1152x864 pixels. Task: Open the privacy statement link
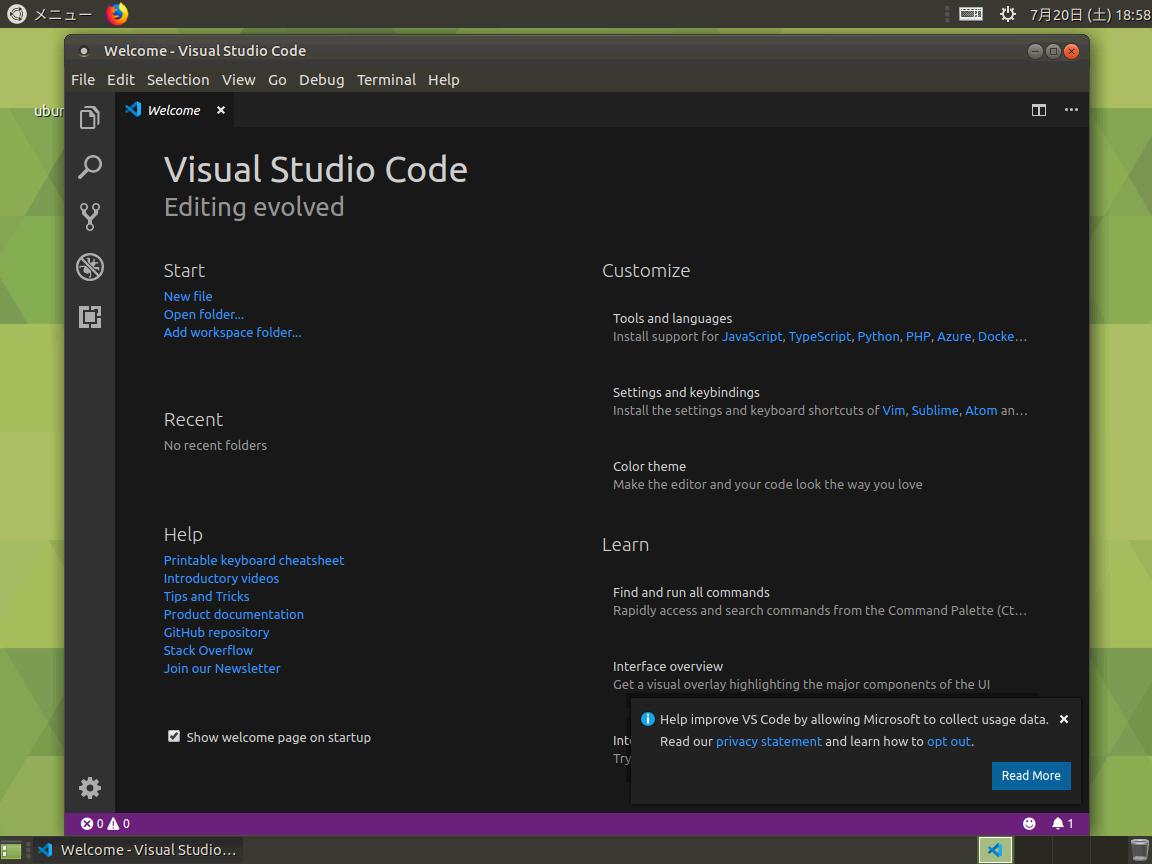pos(768,742)
